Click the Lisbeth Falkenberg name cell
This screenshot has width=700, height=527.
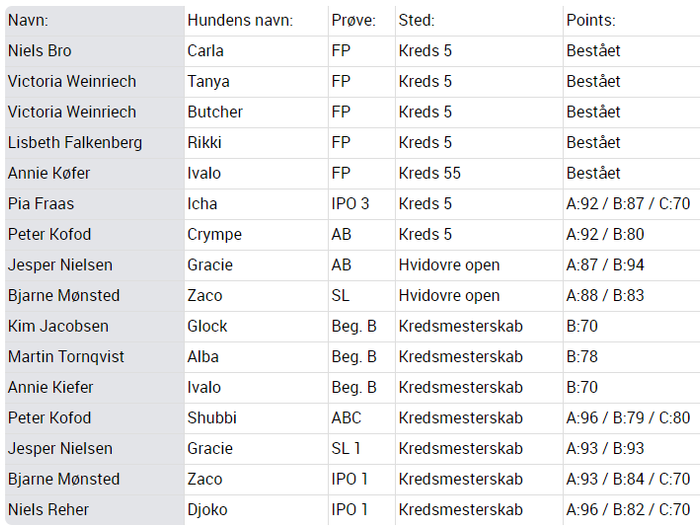95,143
